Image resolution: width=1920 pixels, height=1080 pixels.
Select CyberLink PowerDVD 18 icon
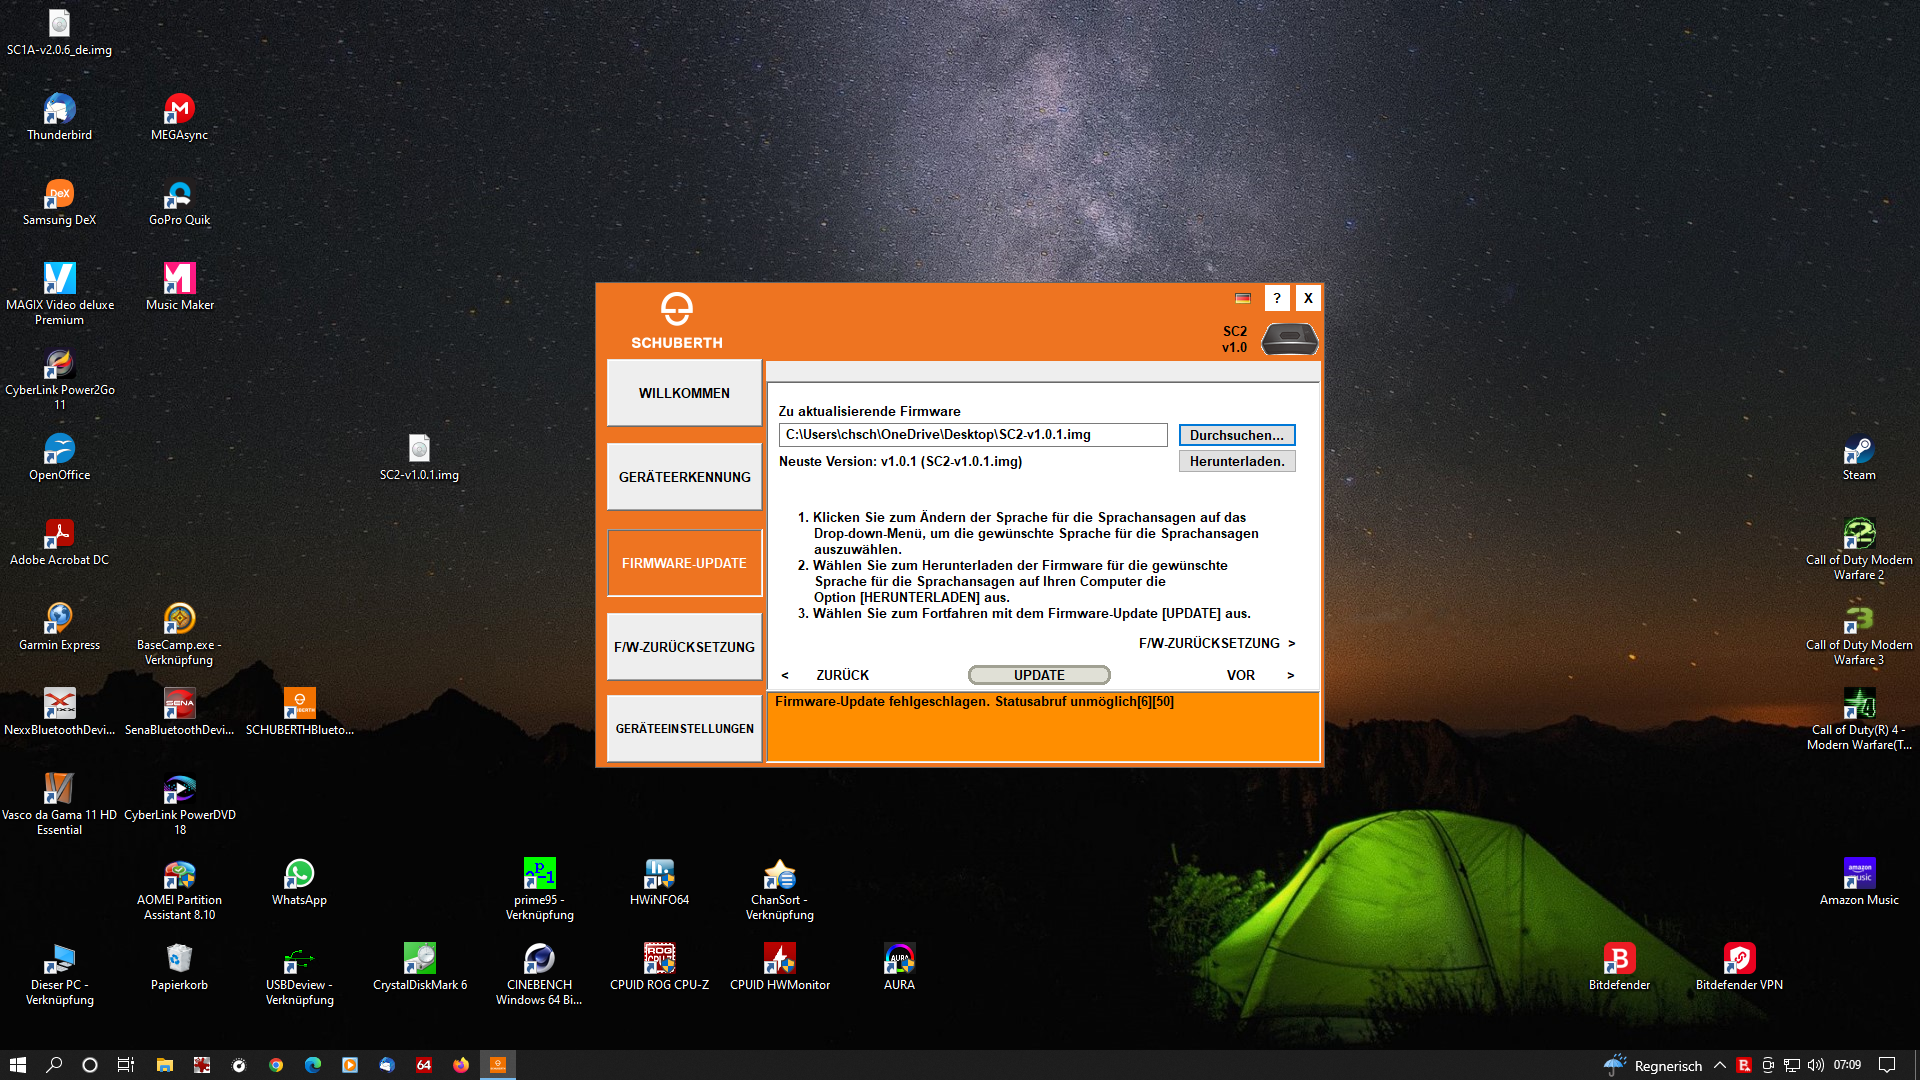coord(179,804)
